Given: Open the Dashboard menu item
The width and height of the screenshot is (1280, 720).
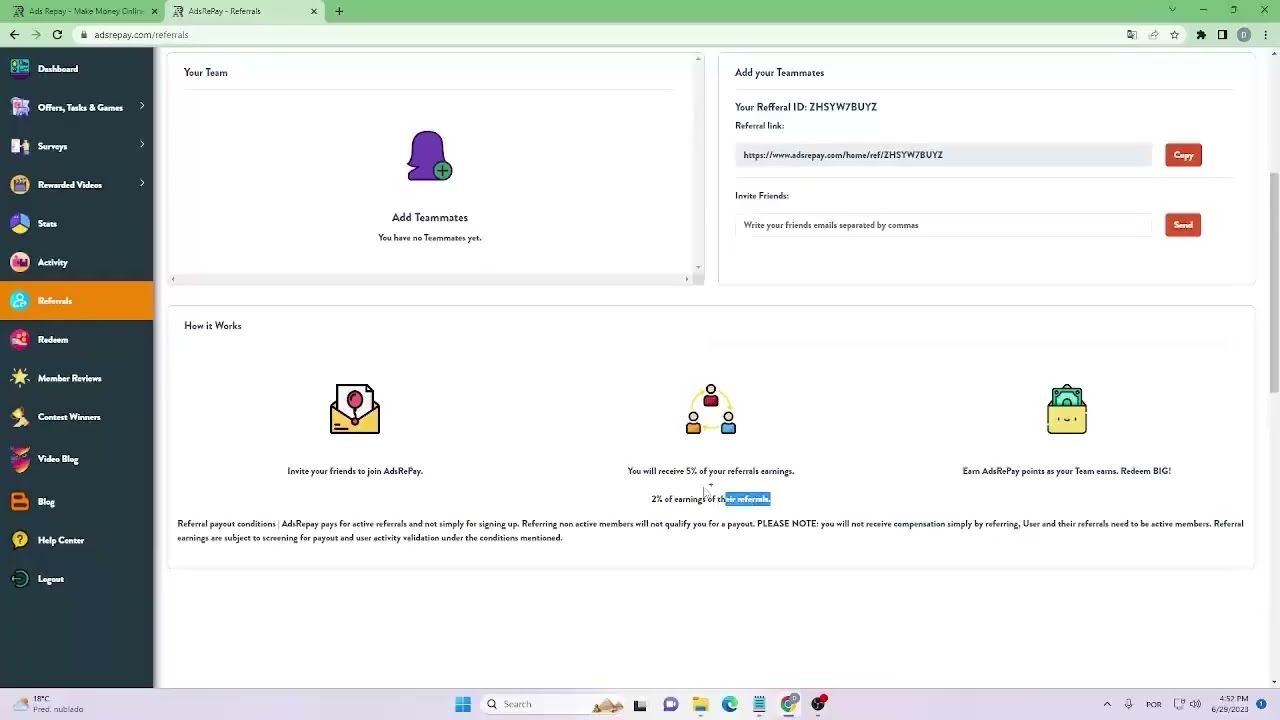Looking at the screenshot, I should [x=58, y=69].
